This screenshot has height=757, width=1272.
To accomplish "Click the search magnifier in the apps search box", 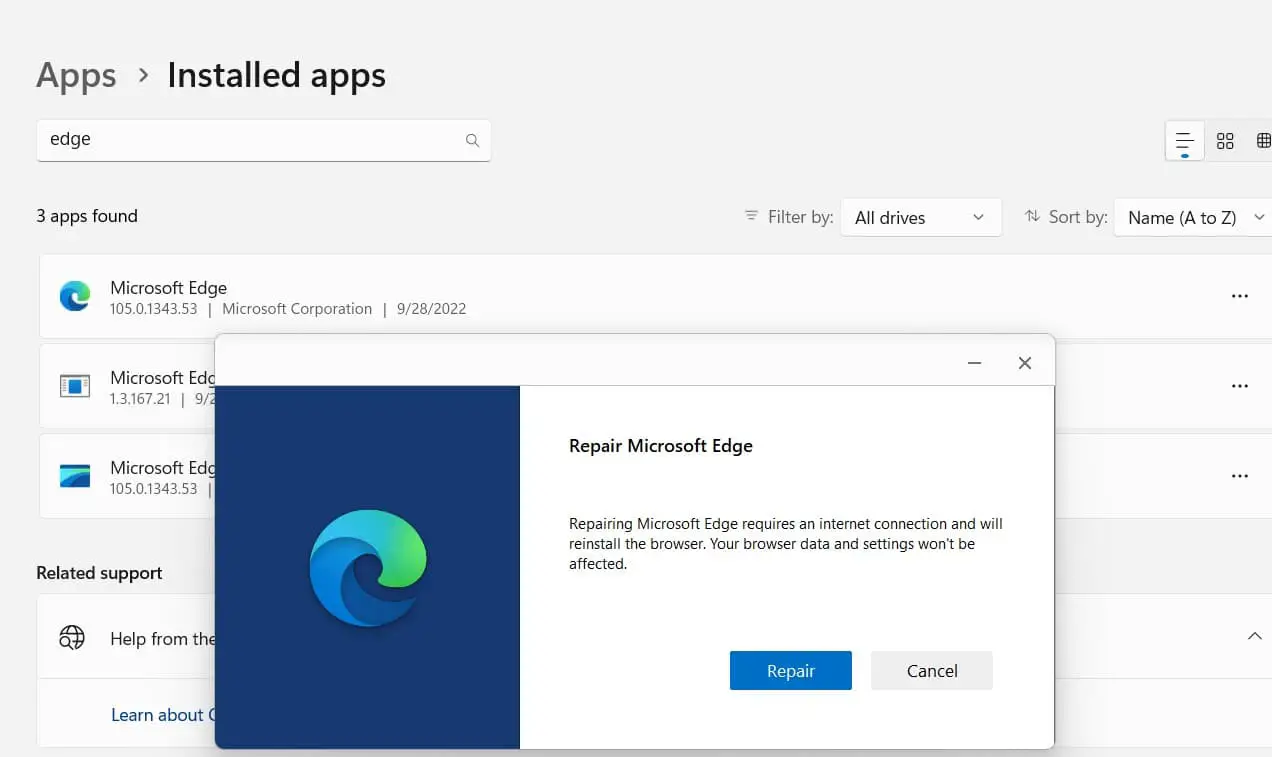I will (472, 140).
